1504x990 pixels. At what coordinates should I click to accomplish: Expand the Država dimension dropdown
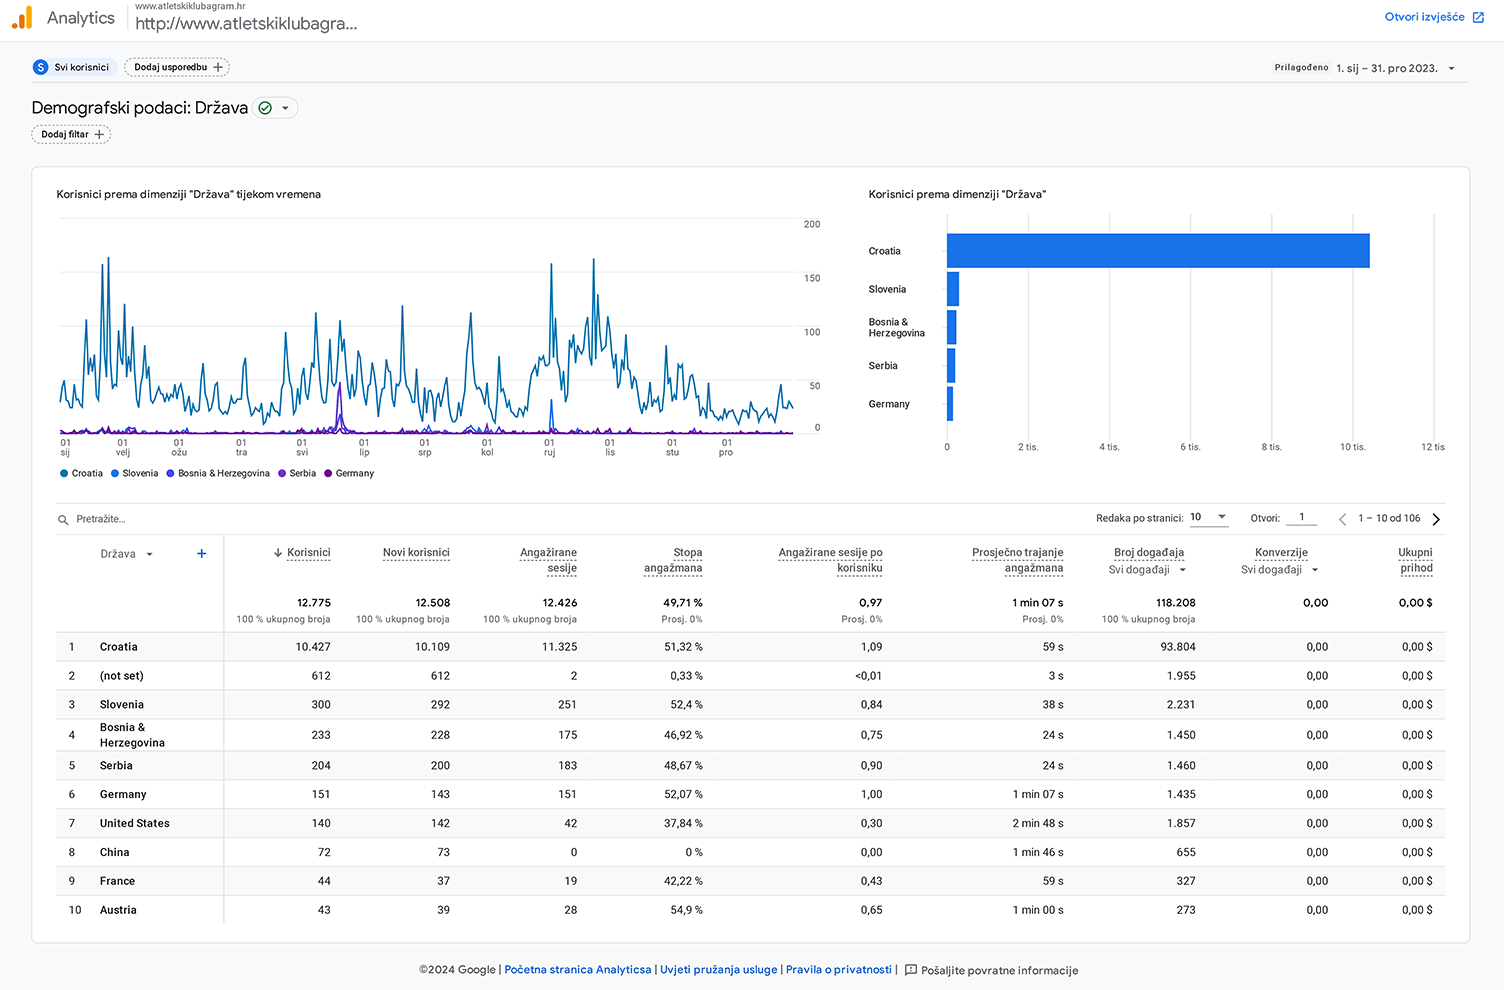click(x=149, y=554)
